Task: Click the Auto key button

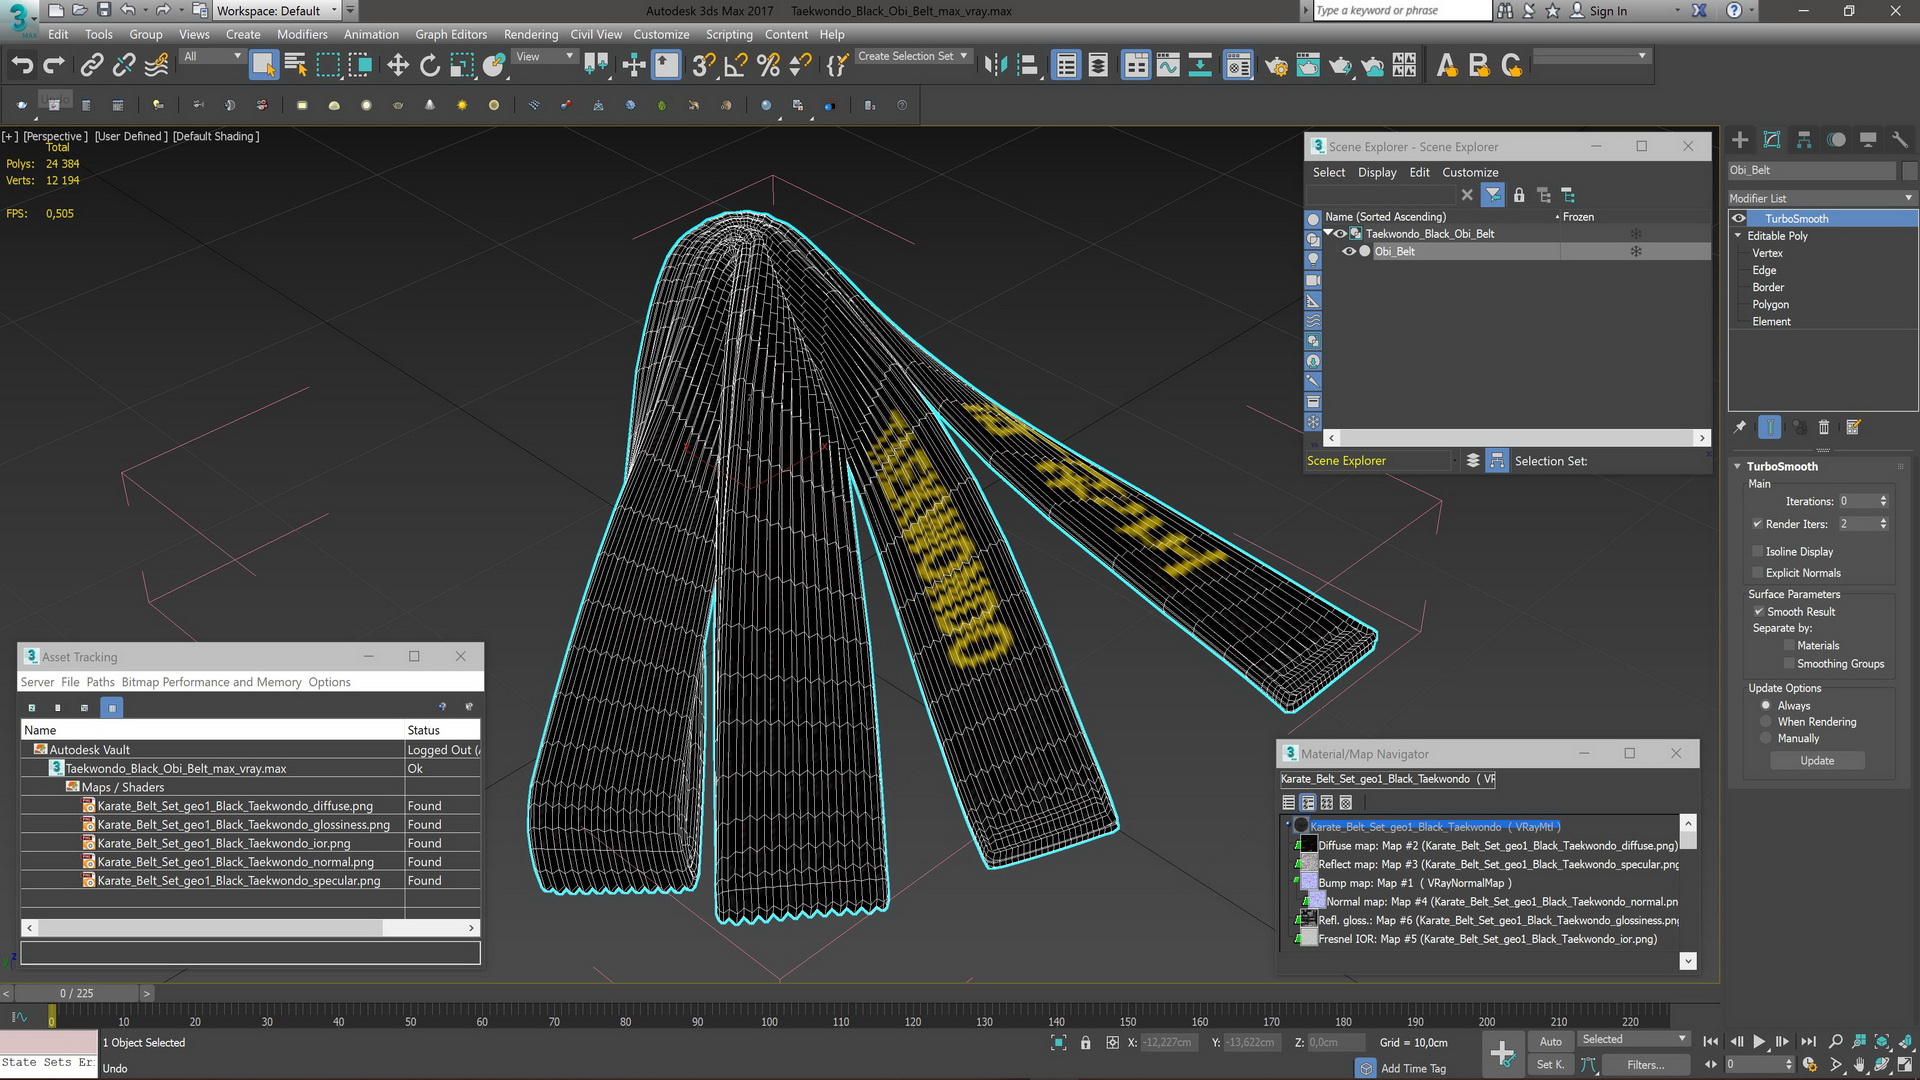Action: (1550, 1041)
